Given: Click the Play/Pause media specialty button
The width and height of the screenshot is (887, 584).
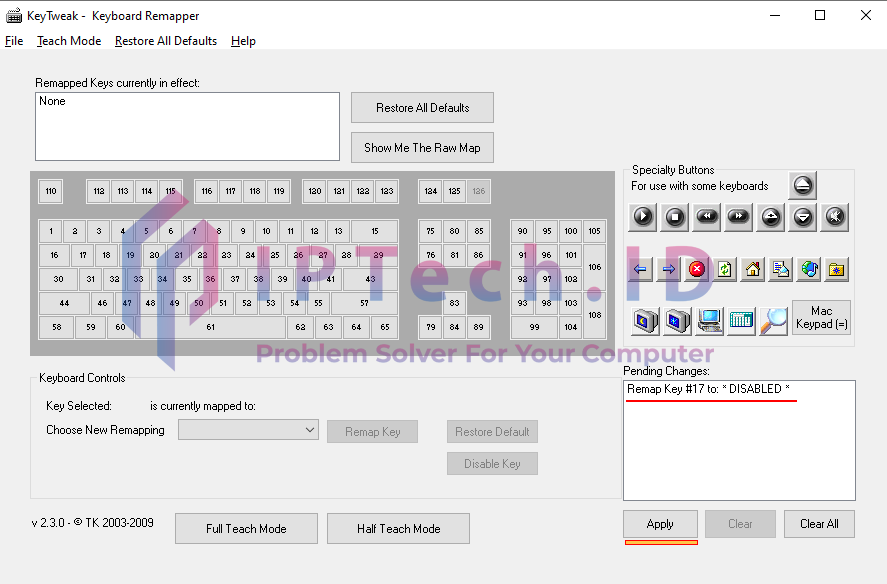Looking at the screenshot, I should coord(643,217).
